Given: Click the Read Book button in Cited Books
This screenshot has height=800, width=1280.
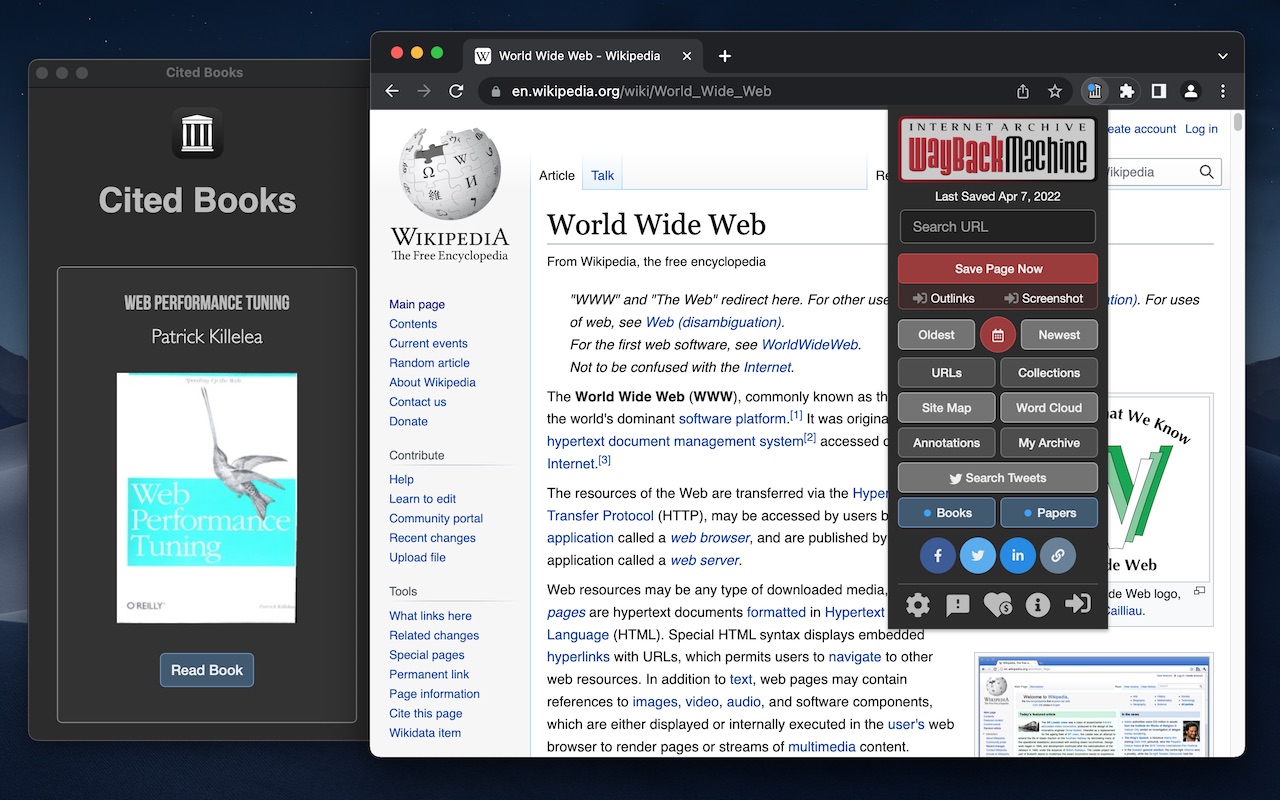Looking at the screenshot, I should pyautogui.click(x=206, y=670).
